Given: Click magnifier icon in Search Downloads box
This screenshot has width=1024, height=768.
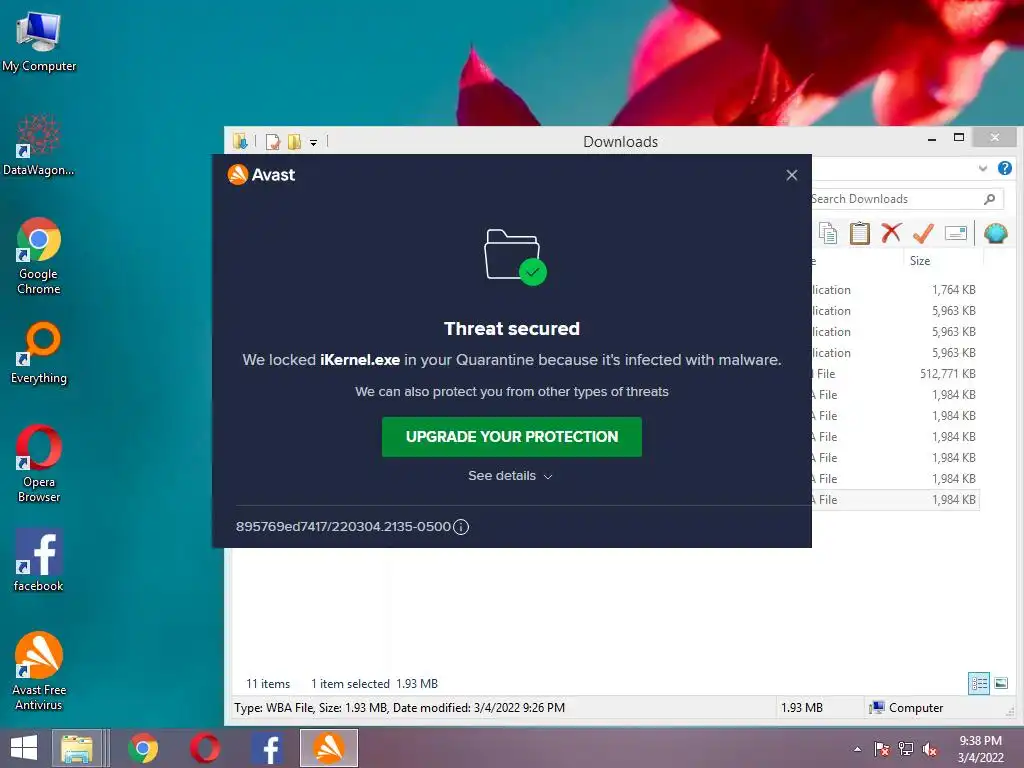Looking at the screenshot, I should 989,199.
